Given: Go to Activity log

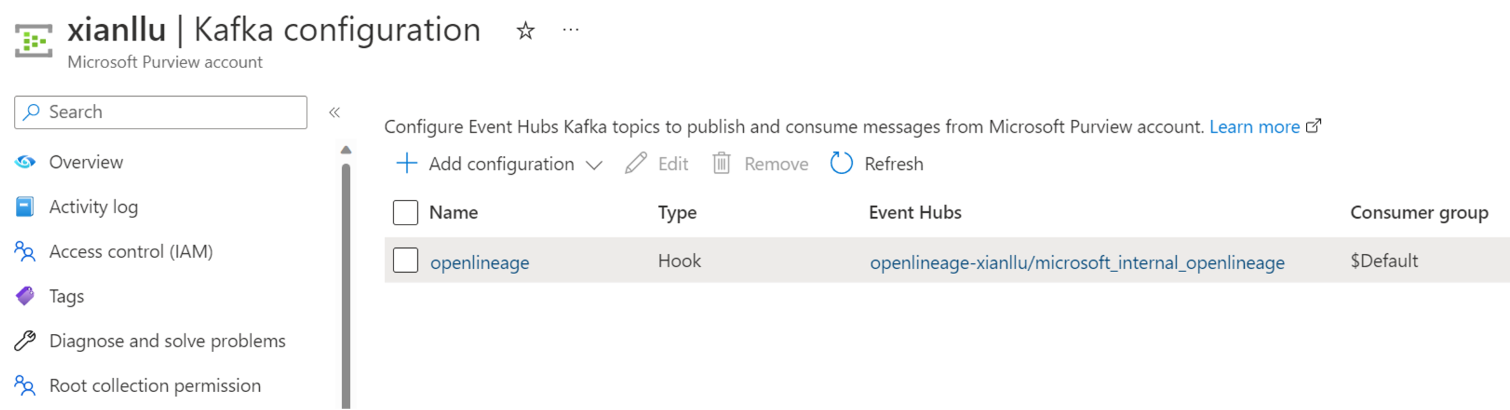Looking at the screenshot, I should click(x=93, y=207).
